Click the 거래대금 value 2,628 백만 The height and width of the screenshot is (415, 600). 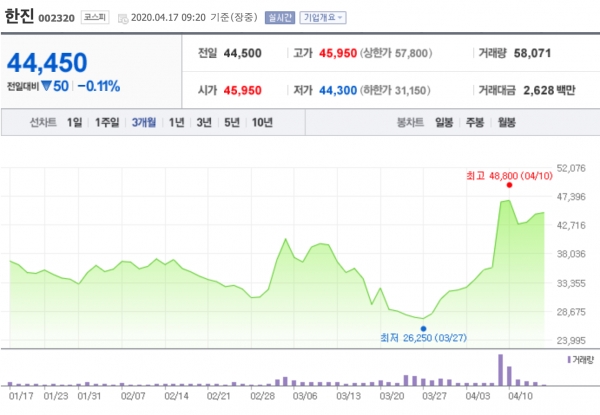coord(549,91)
